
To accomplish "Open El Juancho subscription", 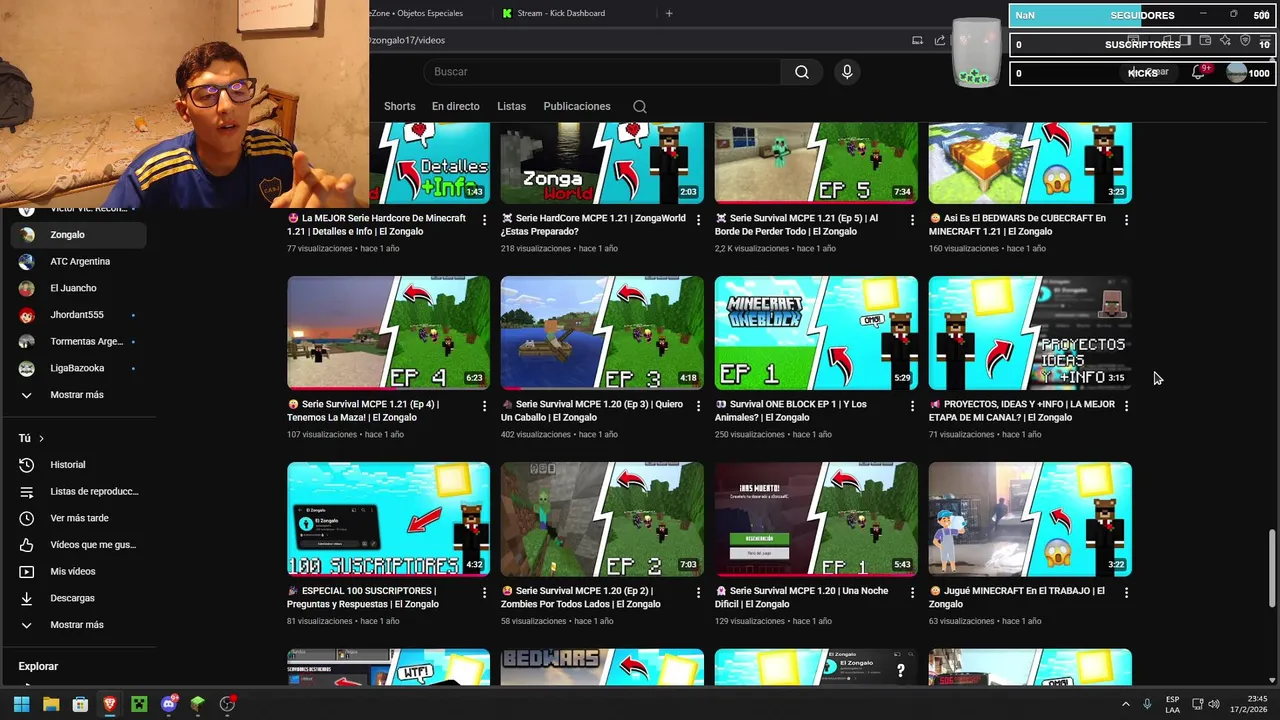I will pos(78,288).
